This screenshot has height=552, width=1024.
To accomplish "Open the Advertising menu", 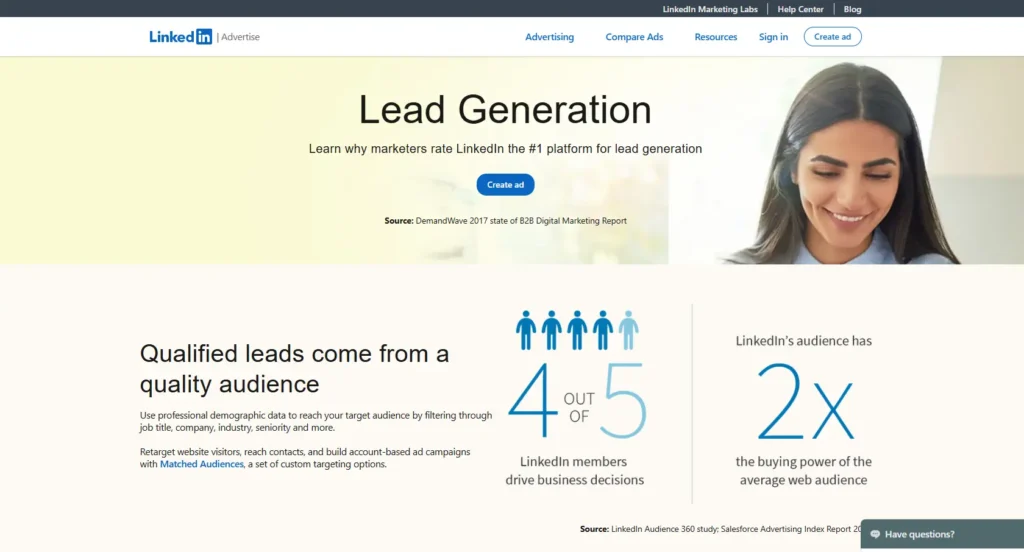I will tap(549, 37).
